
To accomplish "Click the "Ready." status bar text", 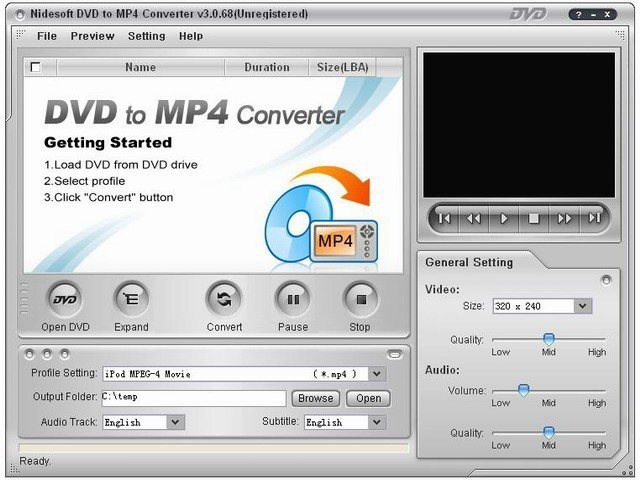I will click(x=35, y=461).
